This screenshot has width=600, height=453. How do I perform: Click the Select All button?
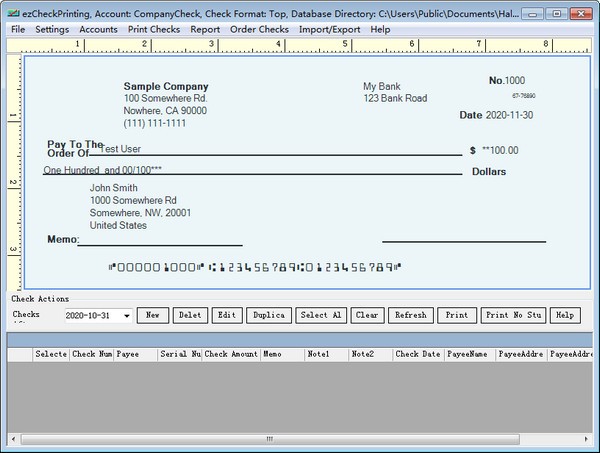[321, 315]
